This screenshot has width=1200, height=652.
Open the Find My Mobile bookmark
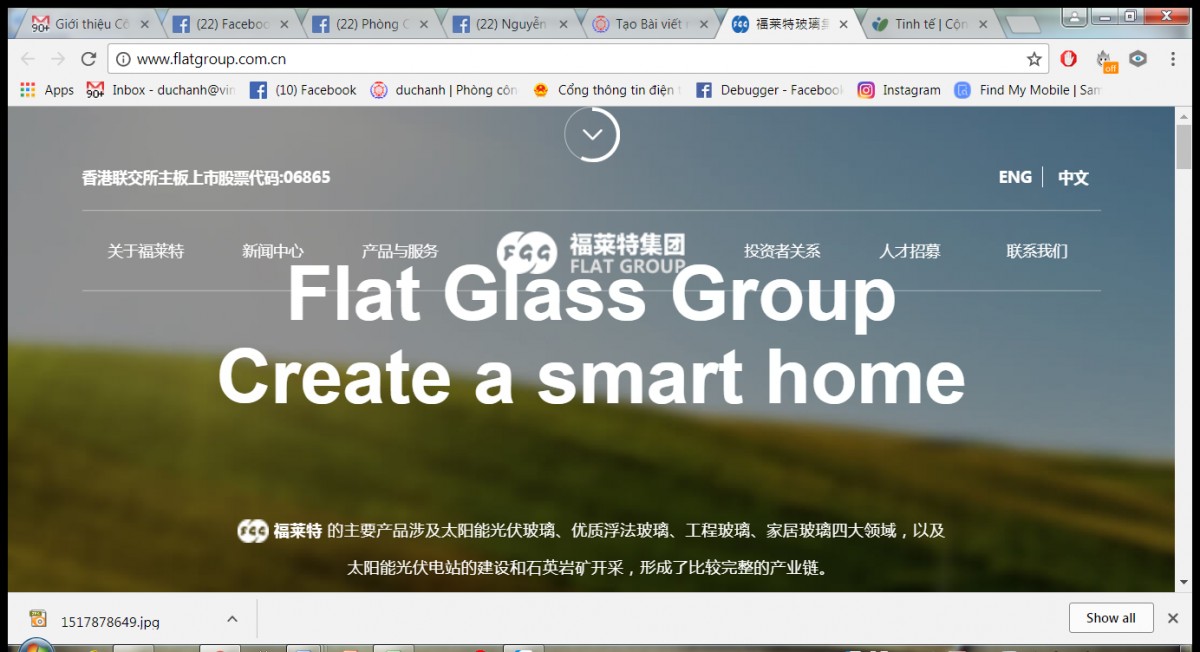[1028, 90]
